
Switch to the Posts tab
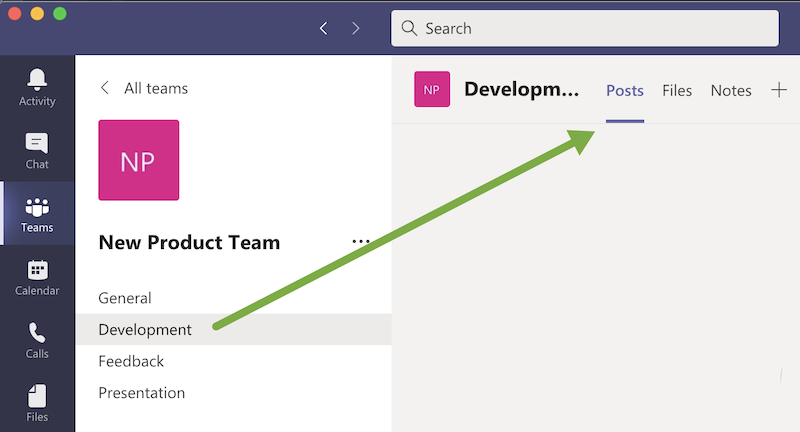pos(625,91)
